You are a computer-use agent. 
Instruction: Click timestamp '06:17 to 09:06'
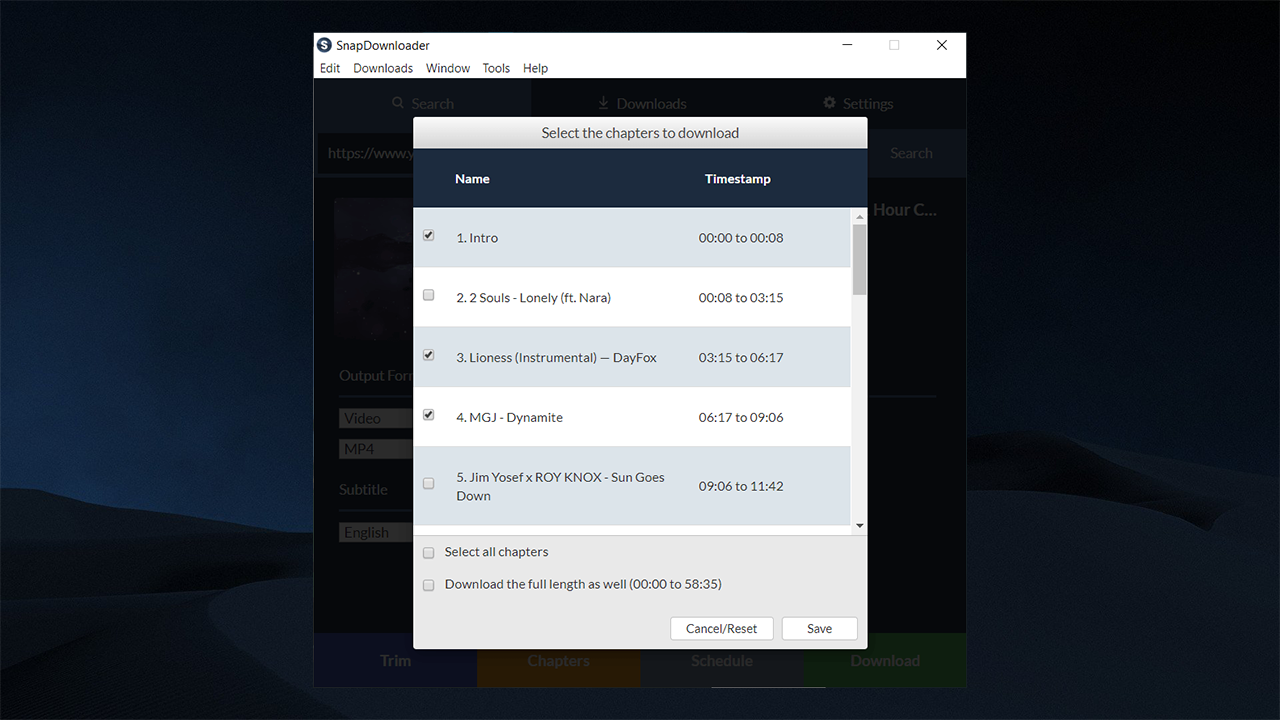click(741, 418)
